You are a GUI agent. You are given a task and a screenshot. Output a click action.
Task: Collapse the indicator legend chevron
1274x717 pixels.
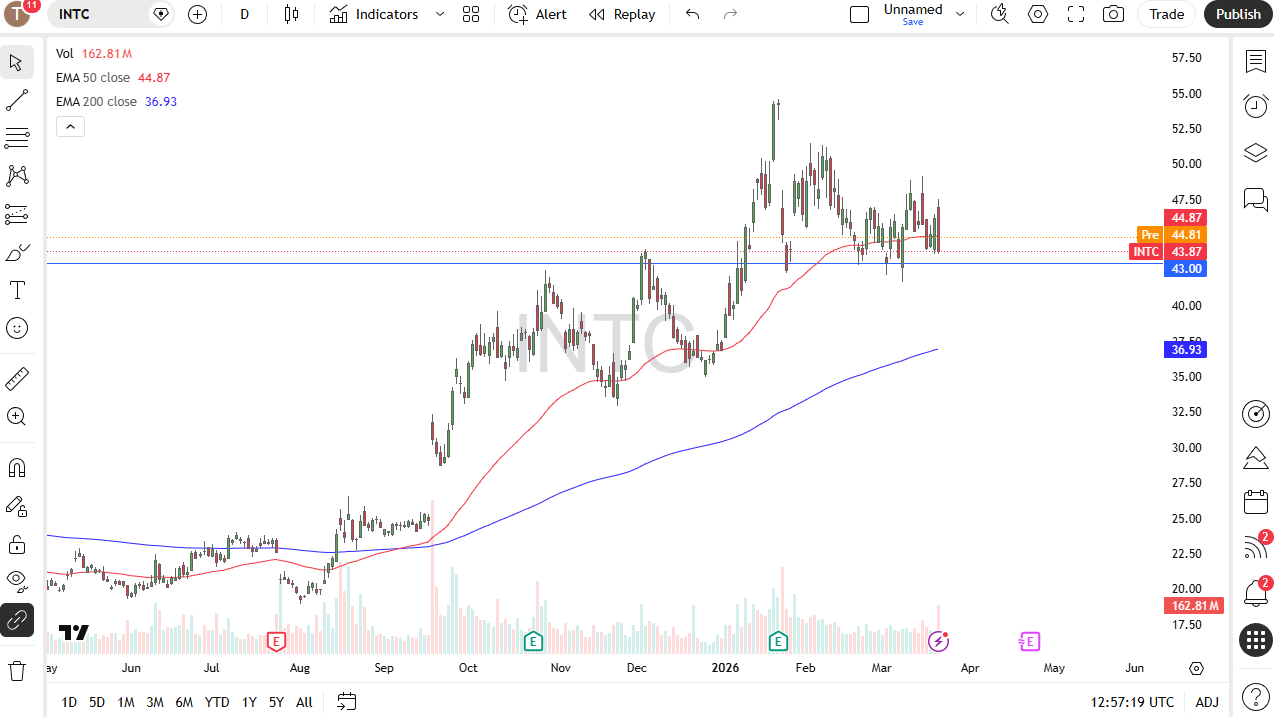70,126
